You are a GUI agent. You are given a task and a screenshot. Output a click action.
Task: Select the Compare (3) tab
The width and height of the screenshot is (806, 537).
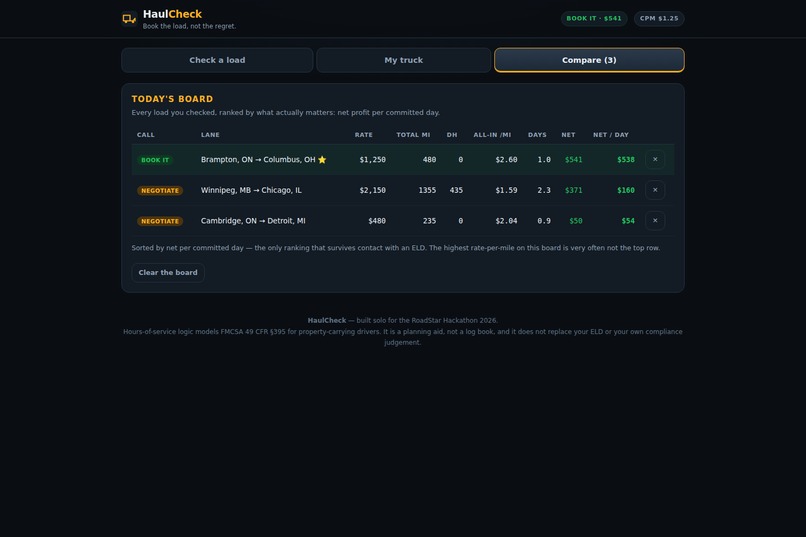point(589,60)
